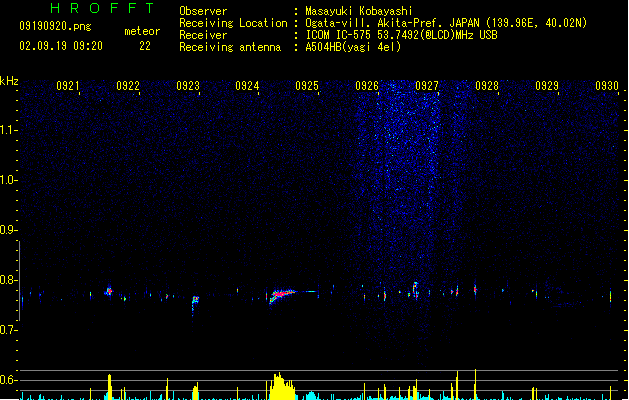This screenshot has height=400, width=629.
Task: Click observer name Masayuki Kobayashi
Action: [x=359, y=11]
